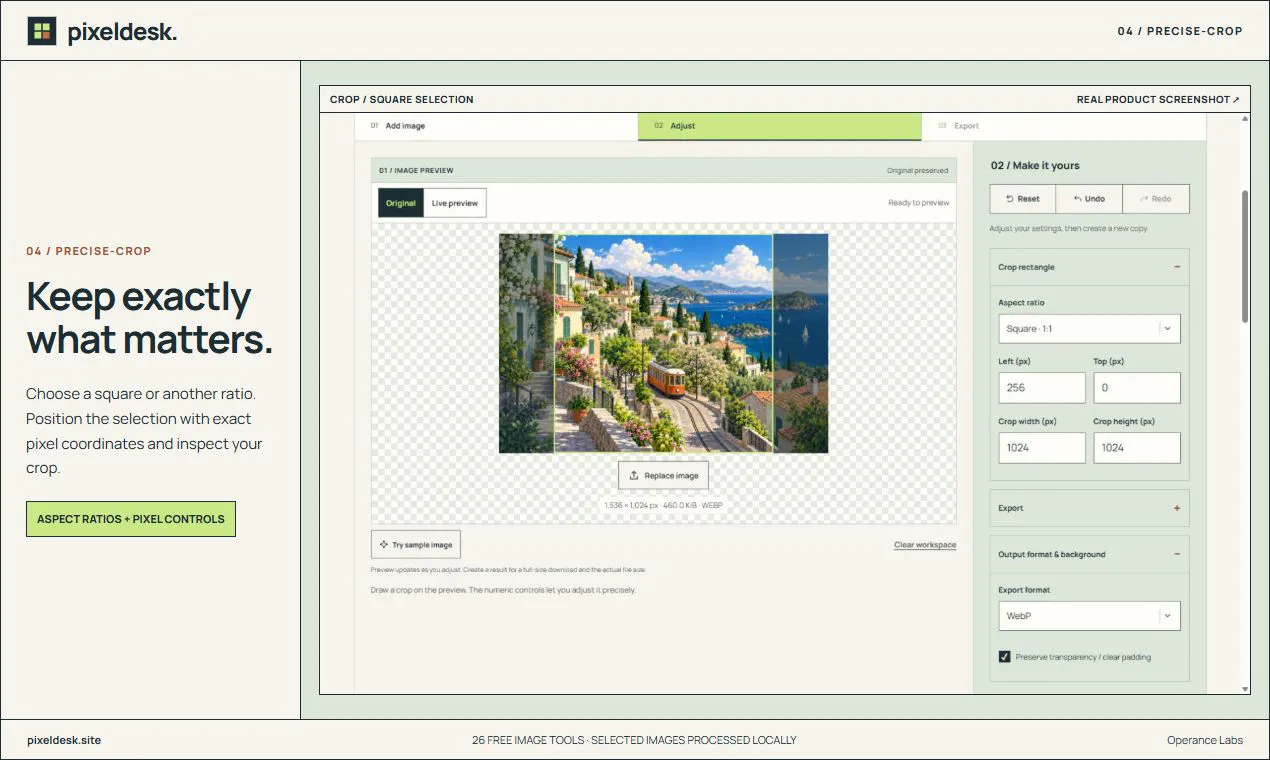
Task: Click the Try sample image button
Action: tap(415, 545)
